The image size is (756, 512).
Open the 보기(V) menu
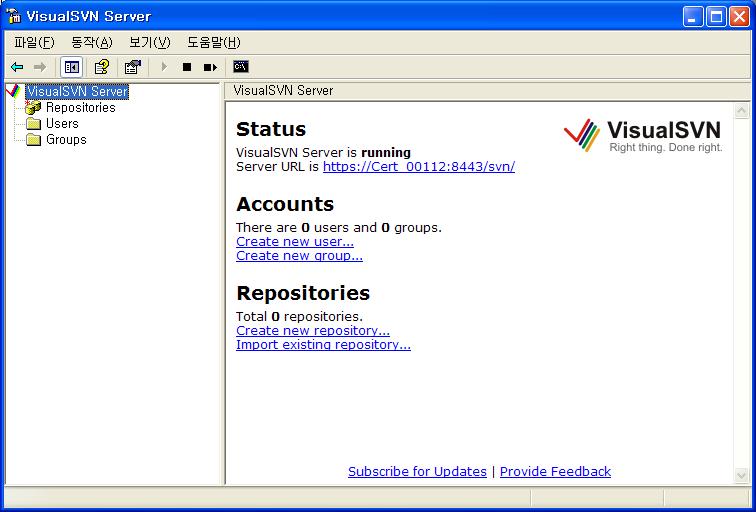click(149, 42)
